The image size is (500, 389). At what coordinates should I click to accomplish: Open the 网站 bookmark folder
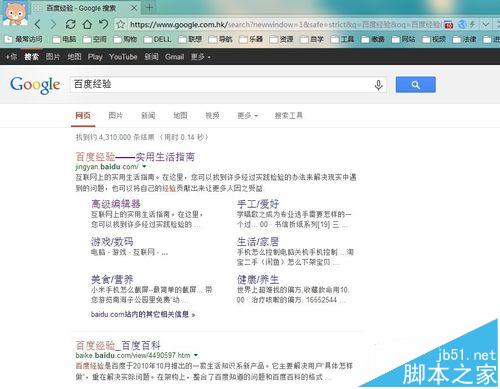tap(404, 39)
